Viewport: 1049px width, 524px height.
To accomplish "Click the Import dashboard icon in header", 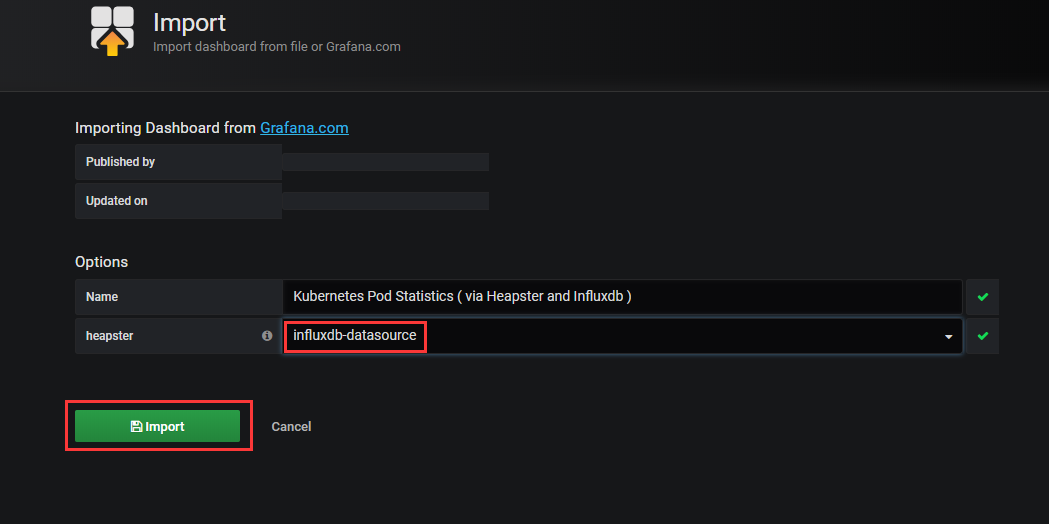I will point(112,31).
